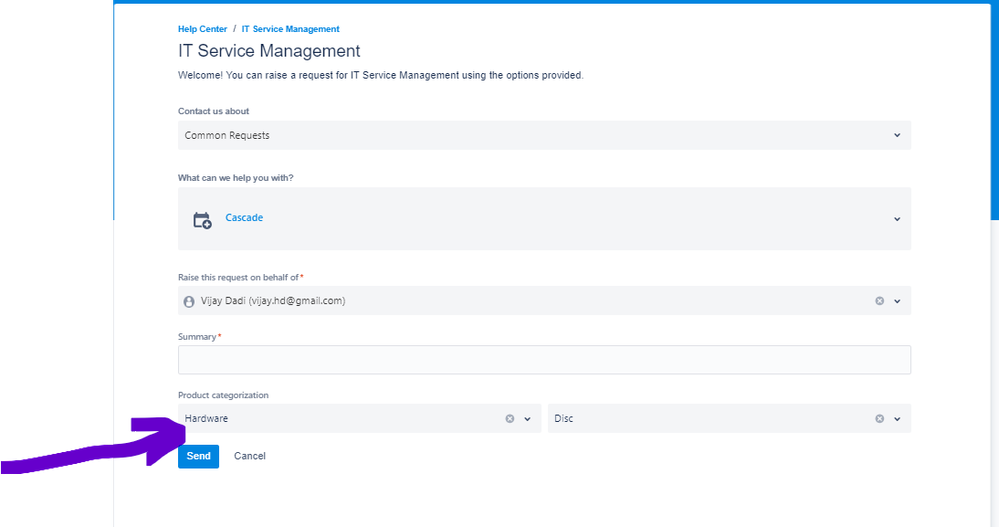Clear the Hardware category selection
The width and height of the screenshot is (999, 527).
(x=510, y=419)
